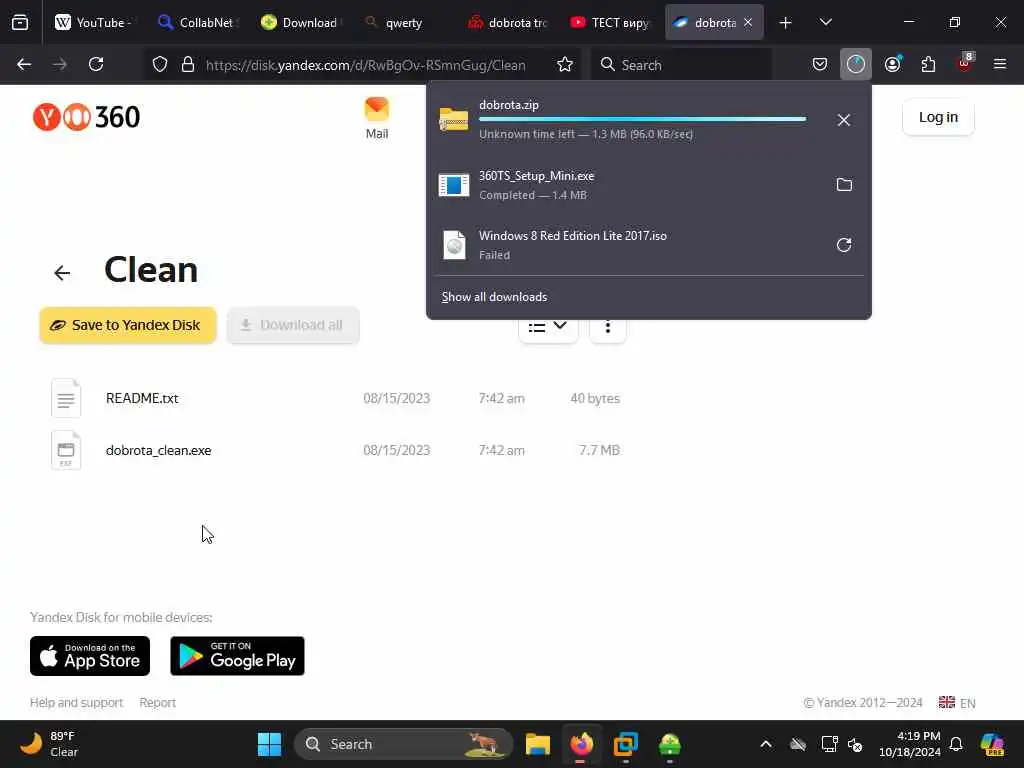Open Help and support link

76,703
